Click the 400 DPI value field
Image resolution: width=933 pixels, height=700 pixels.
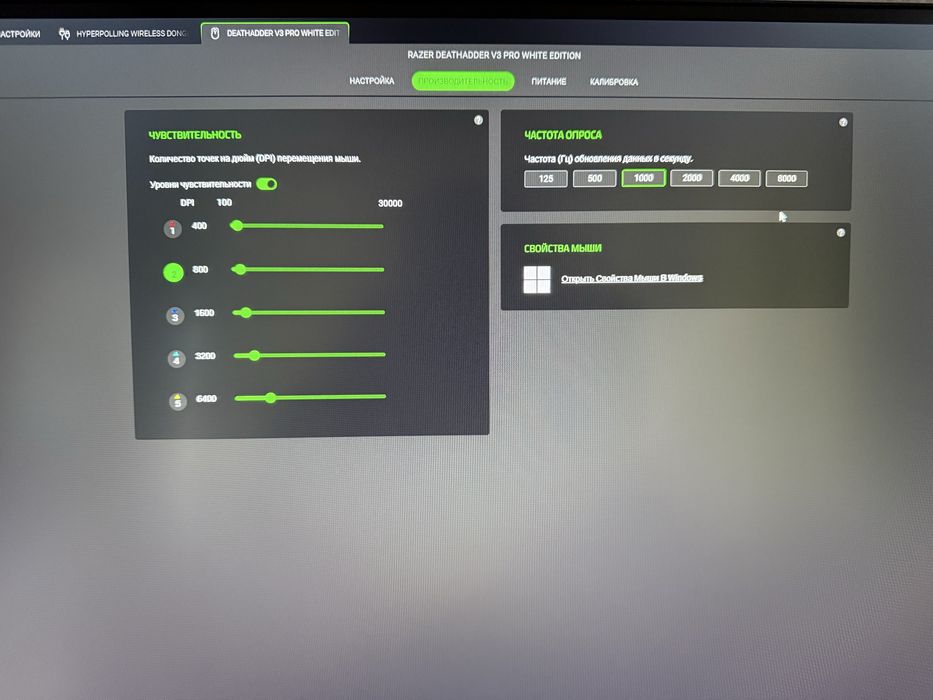coord(199,226)
